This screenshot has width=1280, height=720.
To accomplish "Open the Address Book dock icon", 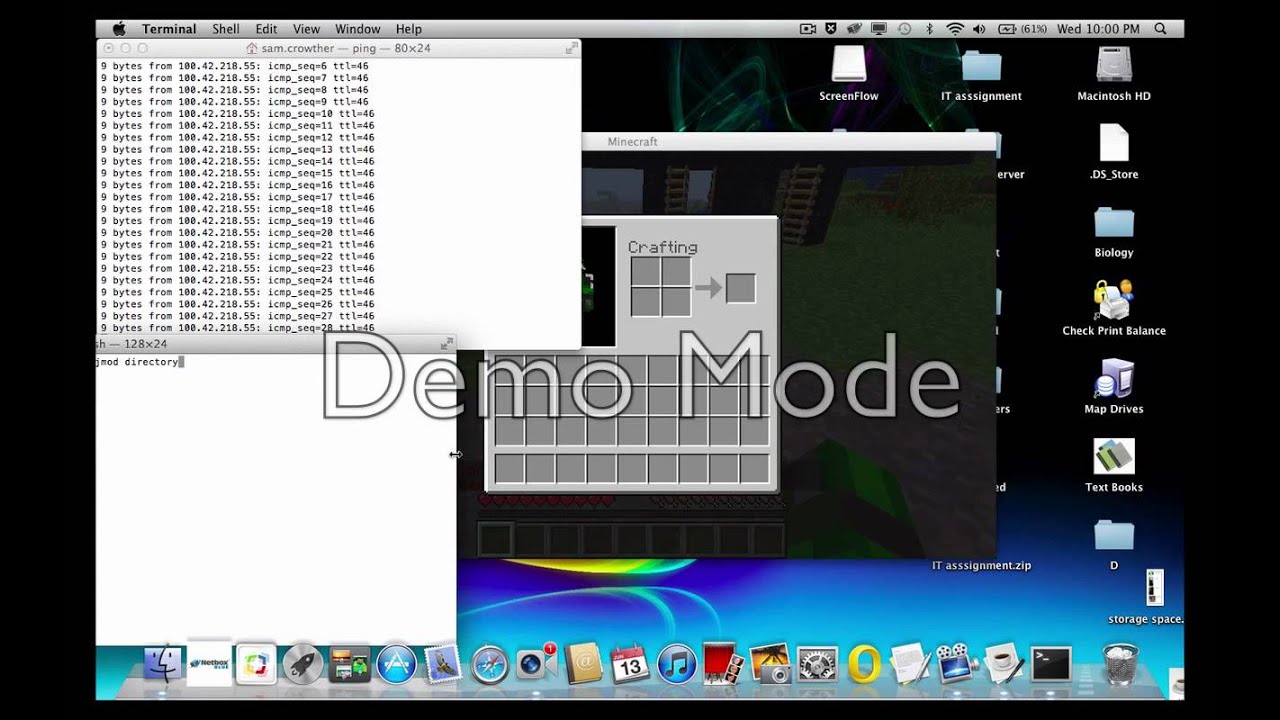I will tap(583, 664).
